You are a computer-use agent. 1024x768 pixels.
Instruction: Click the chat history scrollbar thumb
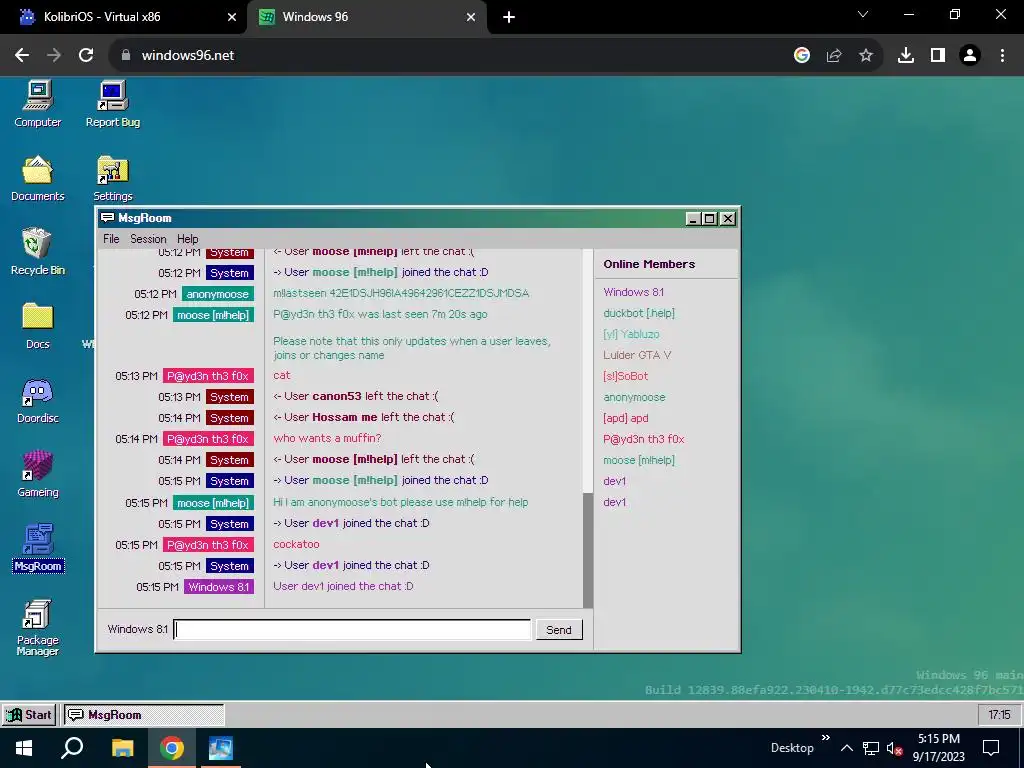(x=588, y=550)
